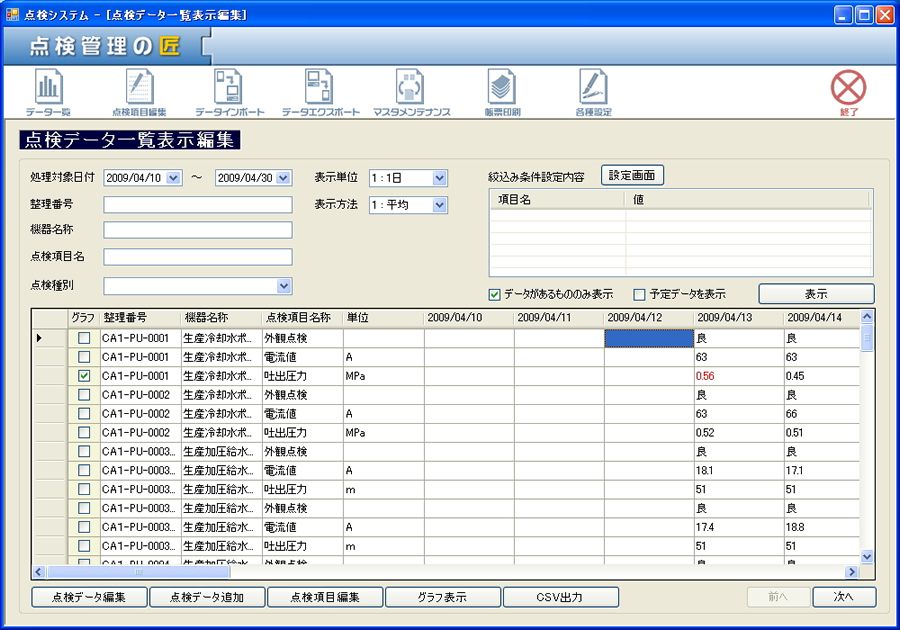Click the red 終了 exit icon
This screenshot has width=900, height=630.
tap(848, 92)
